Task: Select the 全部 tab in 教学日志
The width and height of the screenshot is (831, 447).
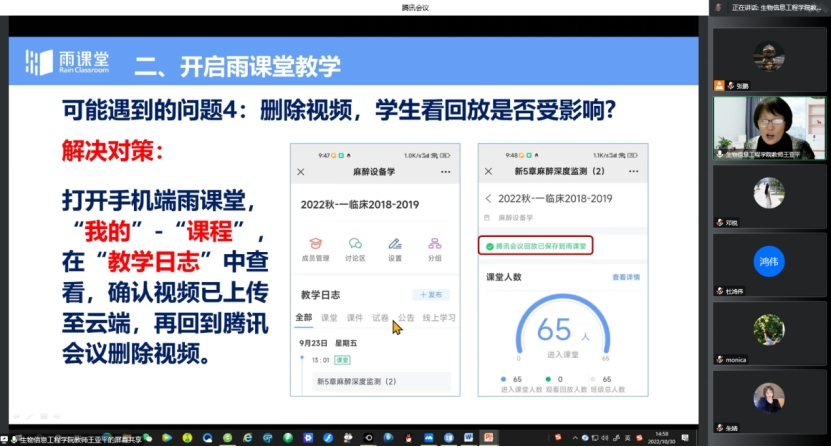Action: pyautogui.click(x=304, y=318)
